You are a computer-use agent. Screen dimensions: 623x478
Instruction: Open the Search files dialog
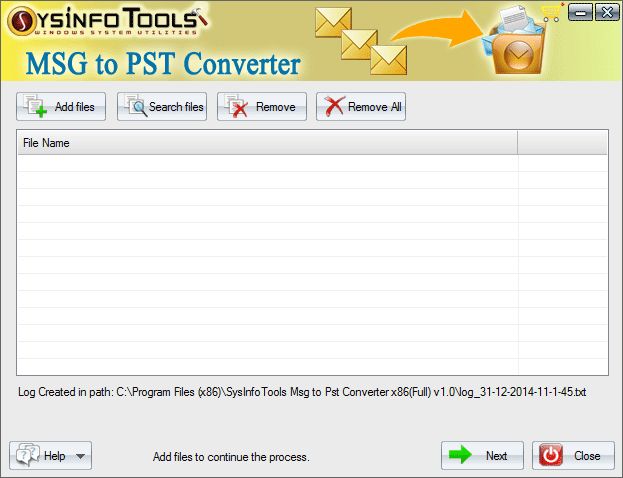coord(162,106)
